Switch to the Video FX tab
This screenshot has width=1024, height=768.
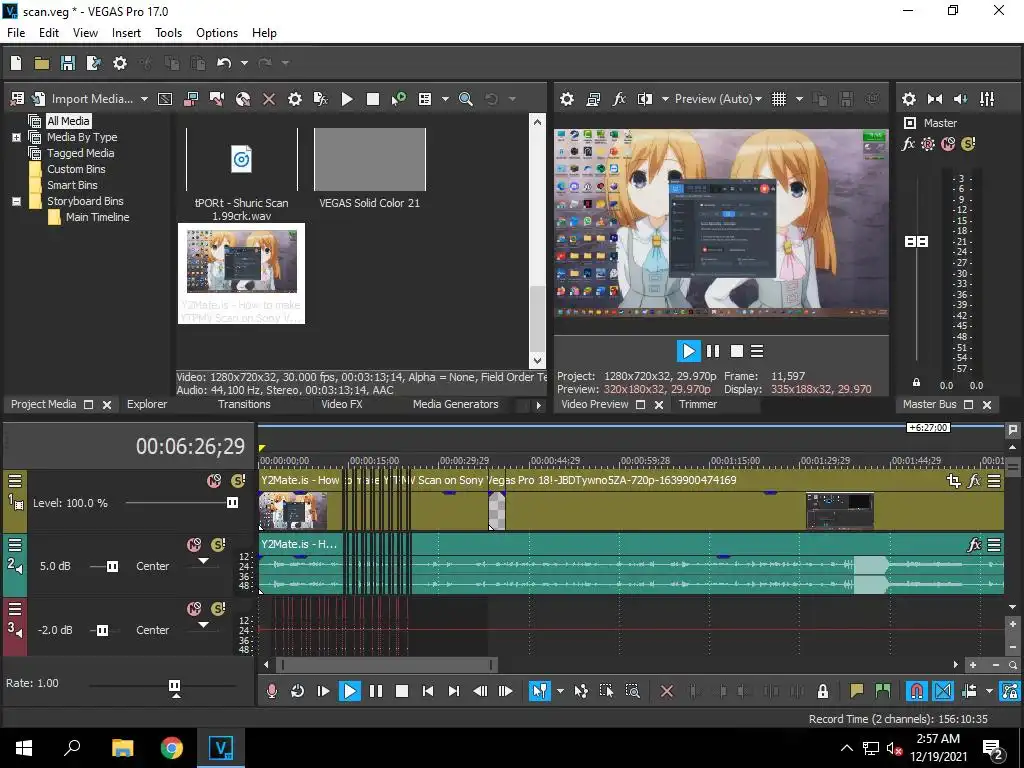tap(342, 404)
